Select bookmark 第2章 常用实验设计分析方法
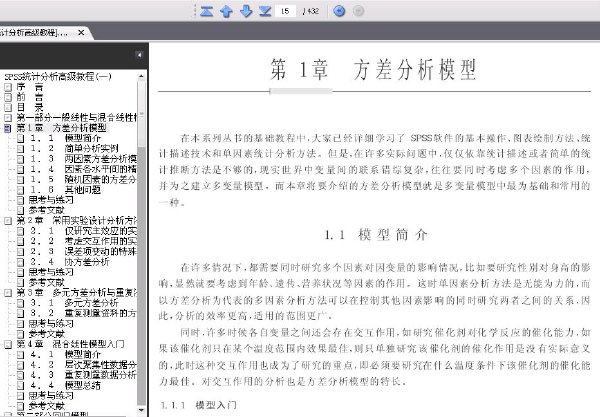The width and height of the screenshot is (600, 417). 76,220
